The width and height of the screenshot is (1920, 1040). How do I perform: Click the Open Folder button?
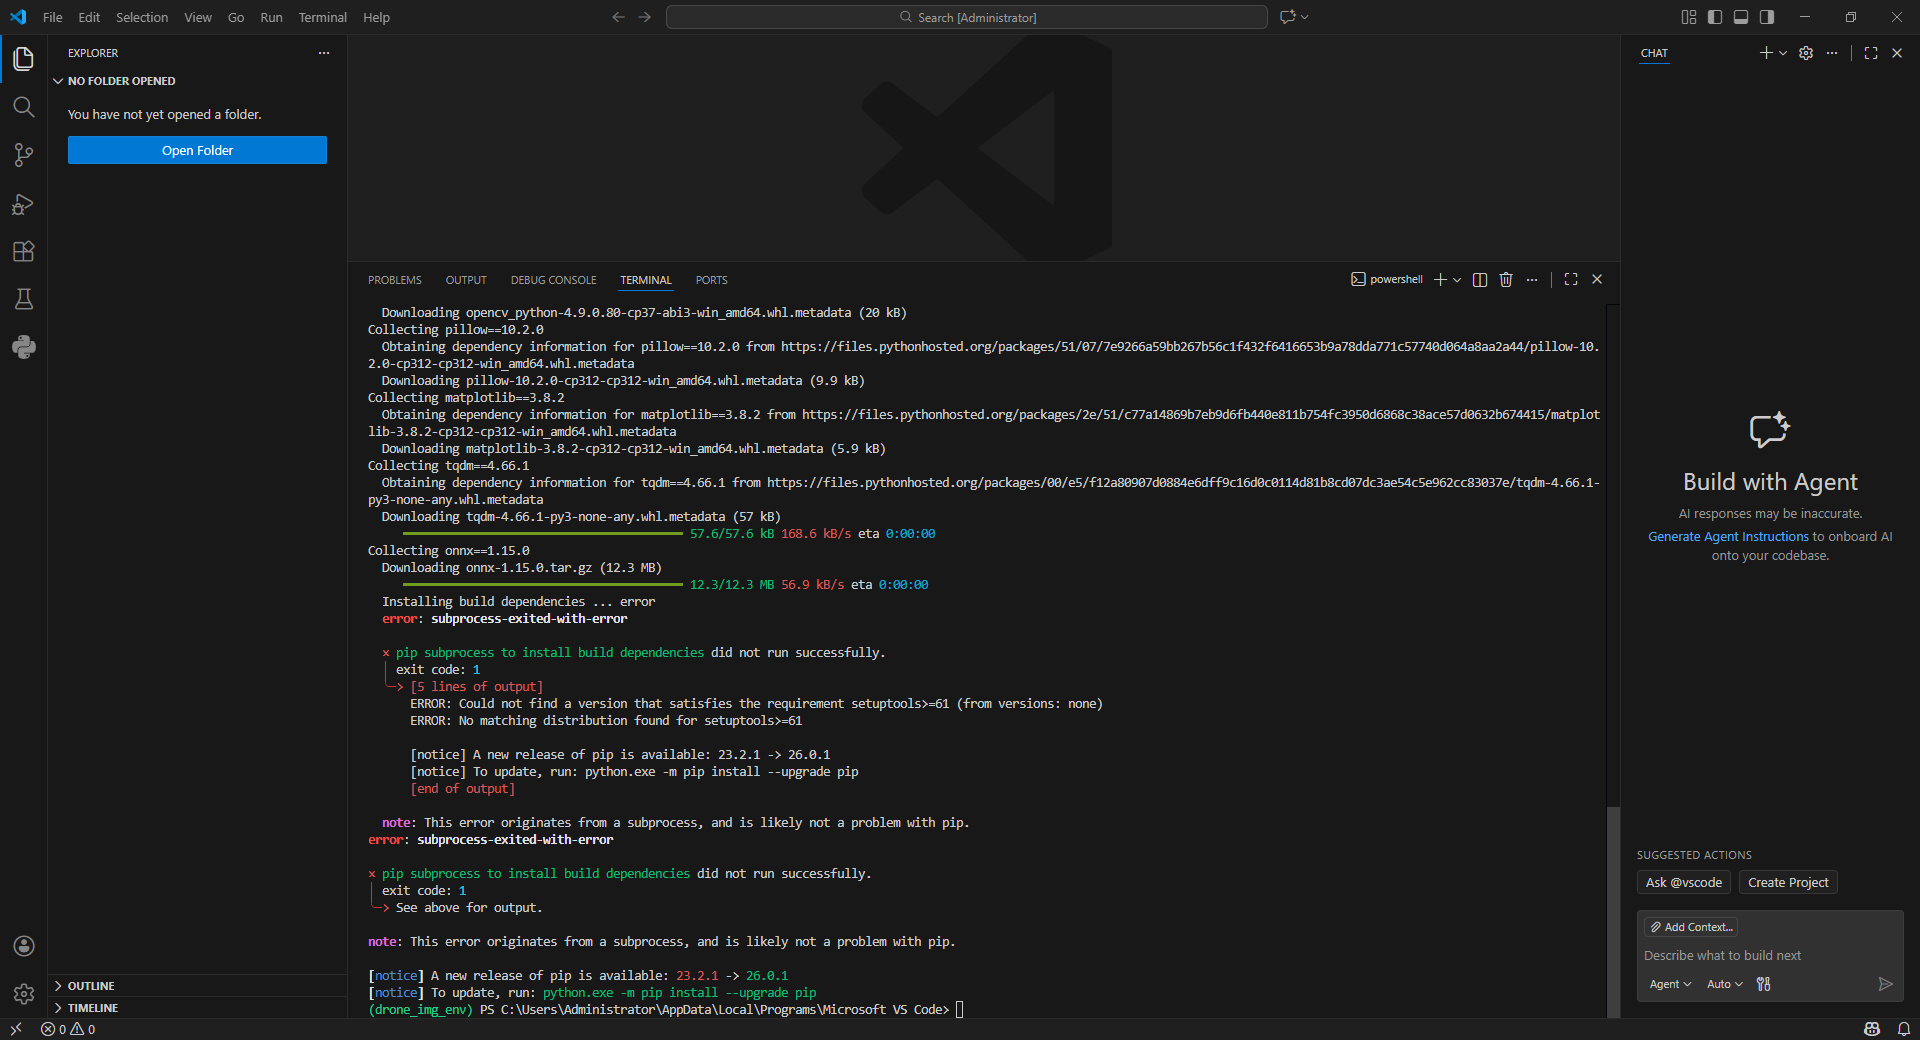pyautogui.click(x=197, y=150)
